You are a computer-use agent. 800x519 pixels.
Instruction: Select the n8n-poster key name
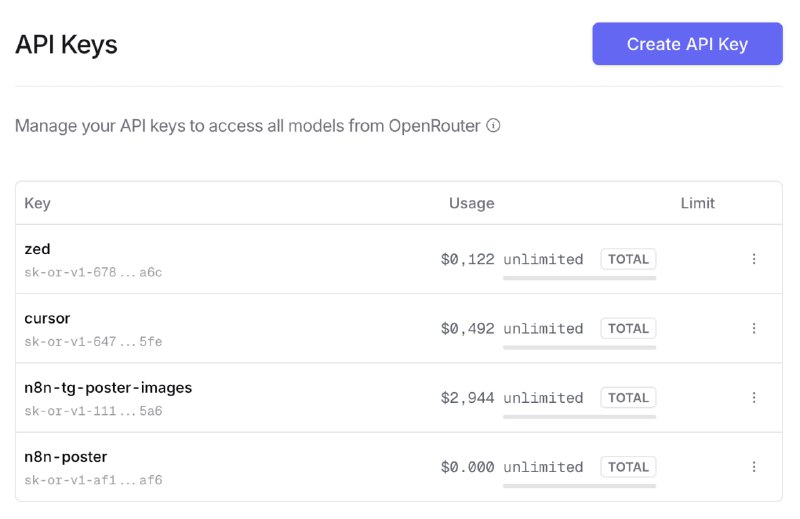(x=65, y=457)
